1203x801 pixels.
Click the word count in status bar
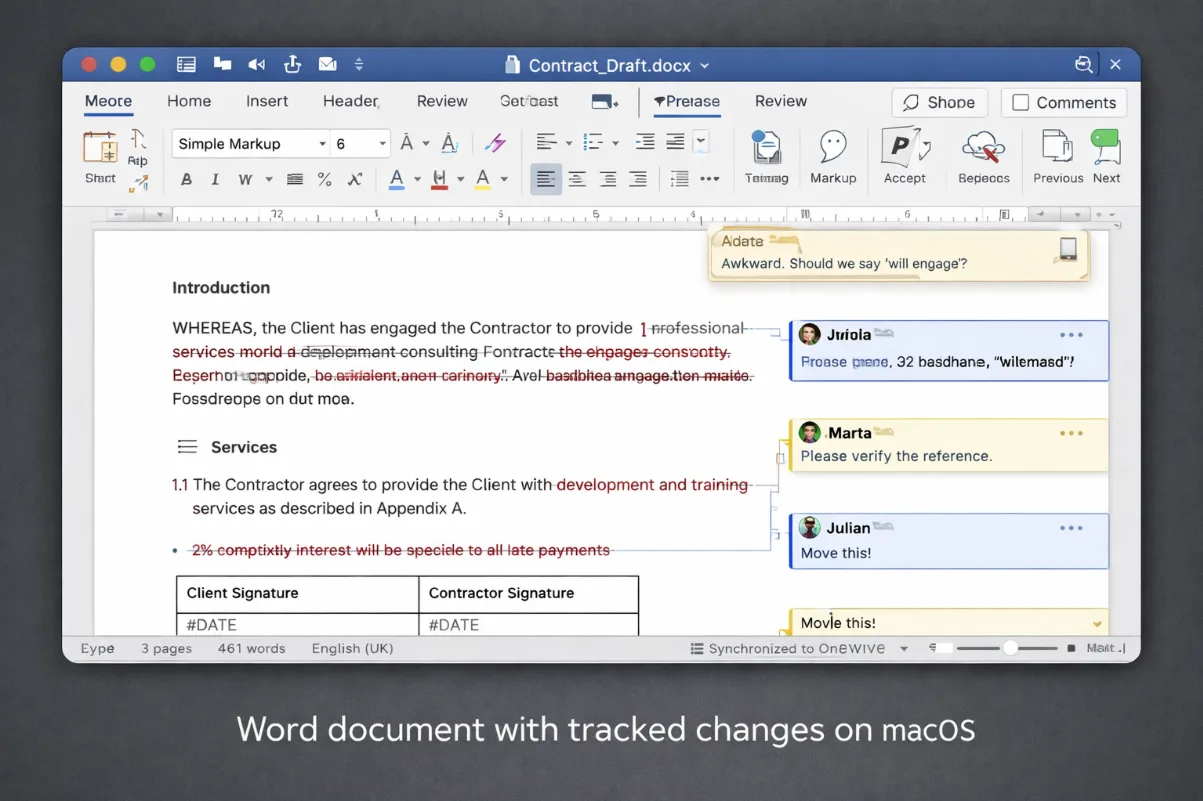251,648
